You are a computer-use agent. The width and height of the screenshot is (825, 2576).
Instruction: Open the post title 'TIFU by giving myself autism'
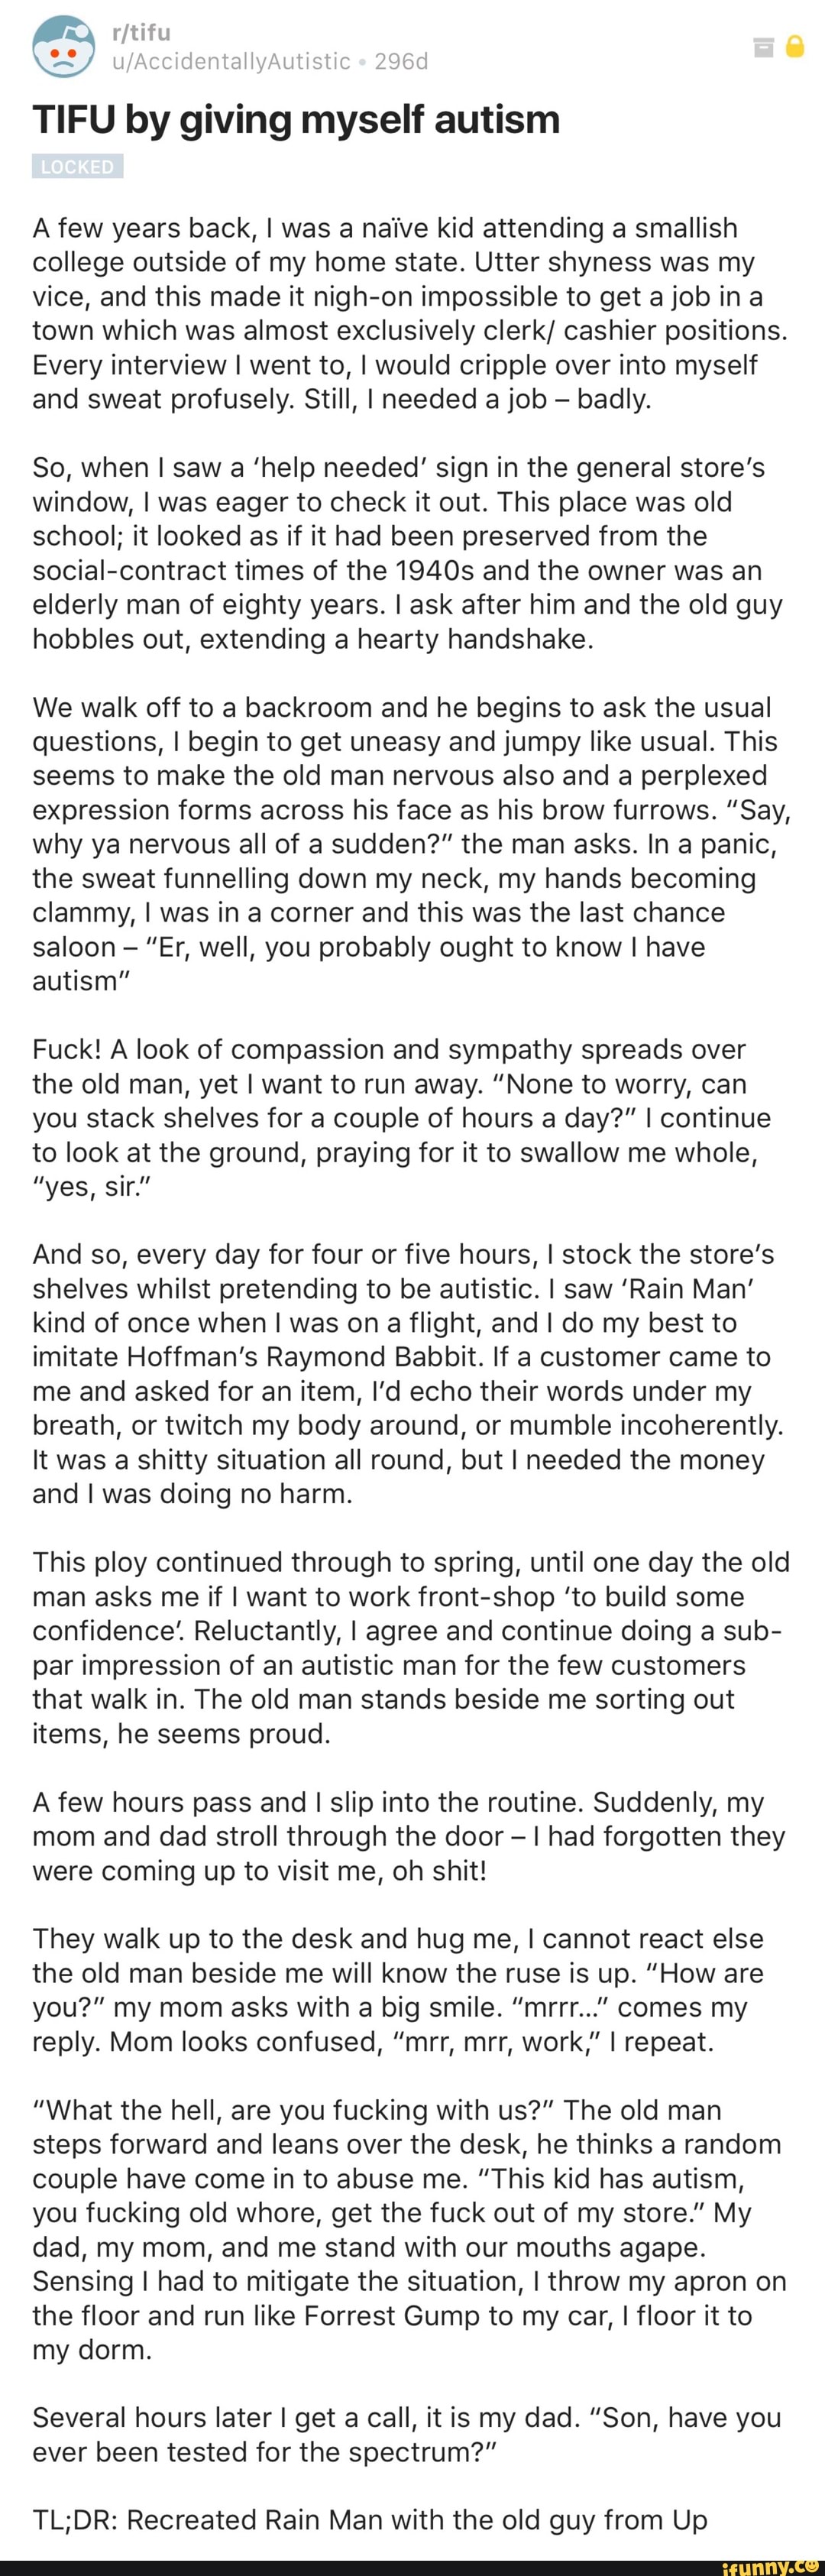point(297,120)
